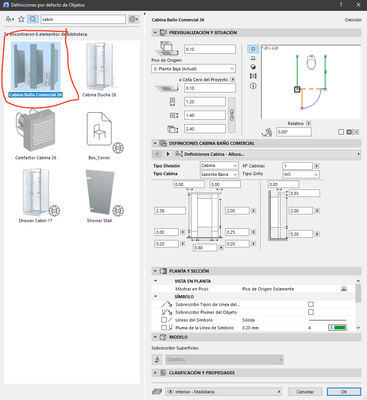Screen dimensions: 367x400
Task: Switch preview to 3D view icon
Action: 253,67
